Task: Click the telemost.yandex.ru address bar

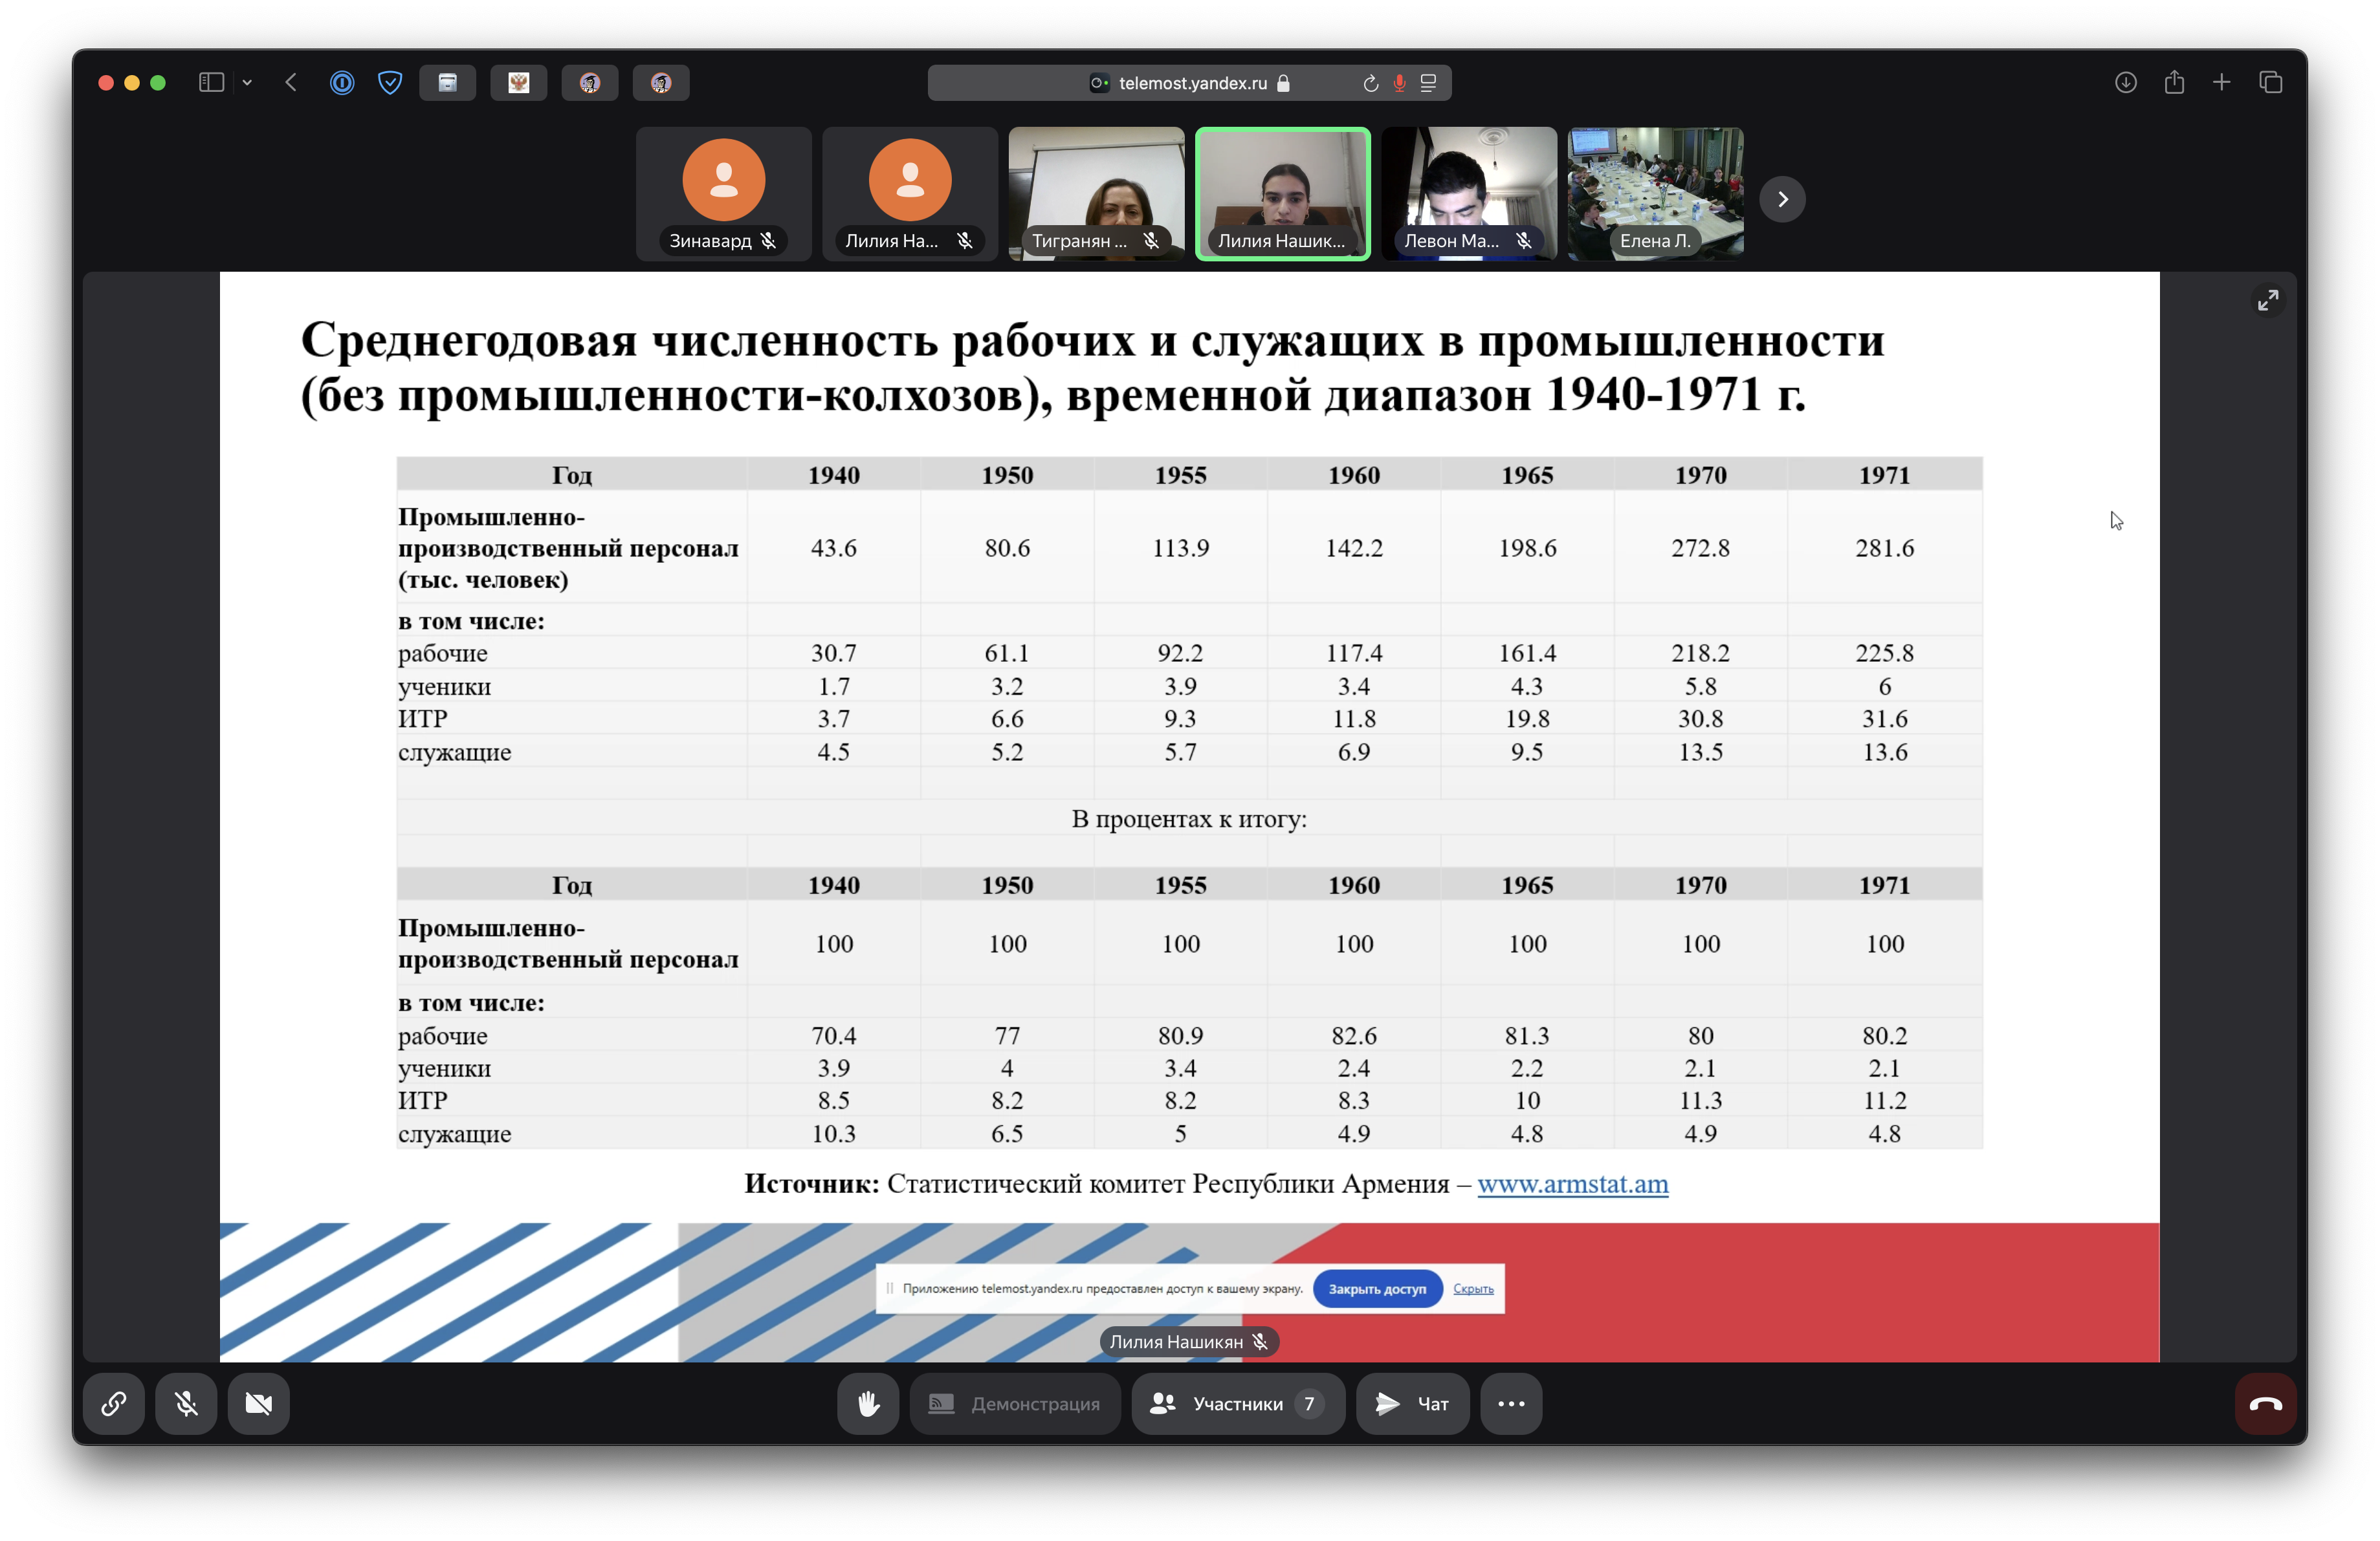Action: coord(1189,83)
